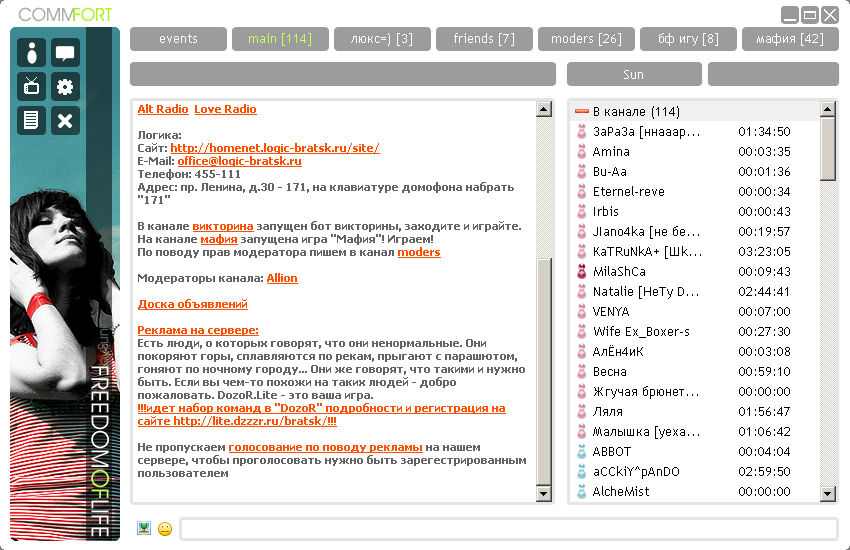Open the smiley emoticon picker
Image resolution: width=850 pixels, height=550 pixels.
click(x=165, y=529)
